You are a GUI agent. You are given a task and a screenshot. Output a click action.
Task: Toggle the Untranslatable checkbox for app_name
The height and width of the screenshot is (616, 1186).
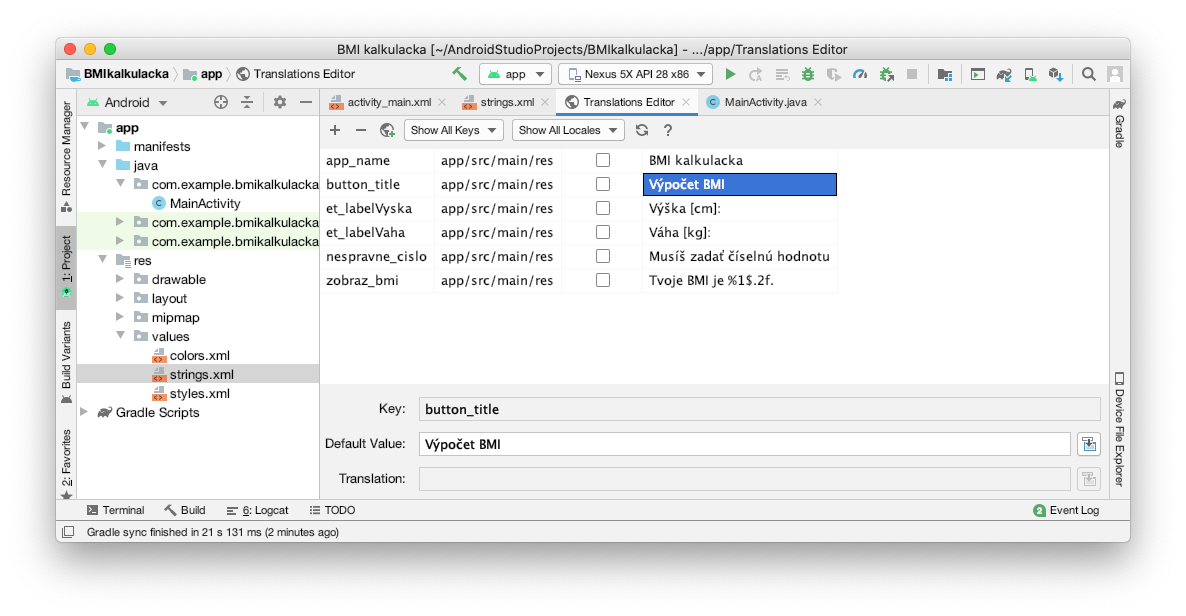click(603, 160)
